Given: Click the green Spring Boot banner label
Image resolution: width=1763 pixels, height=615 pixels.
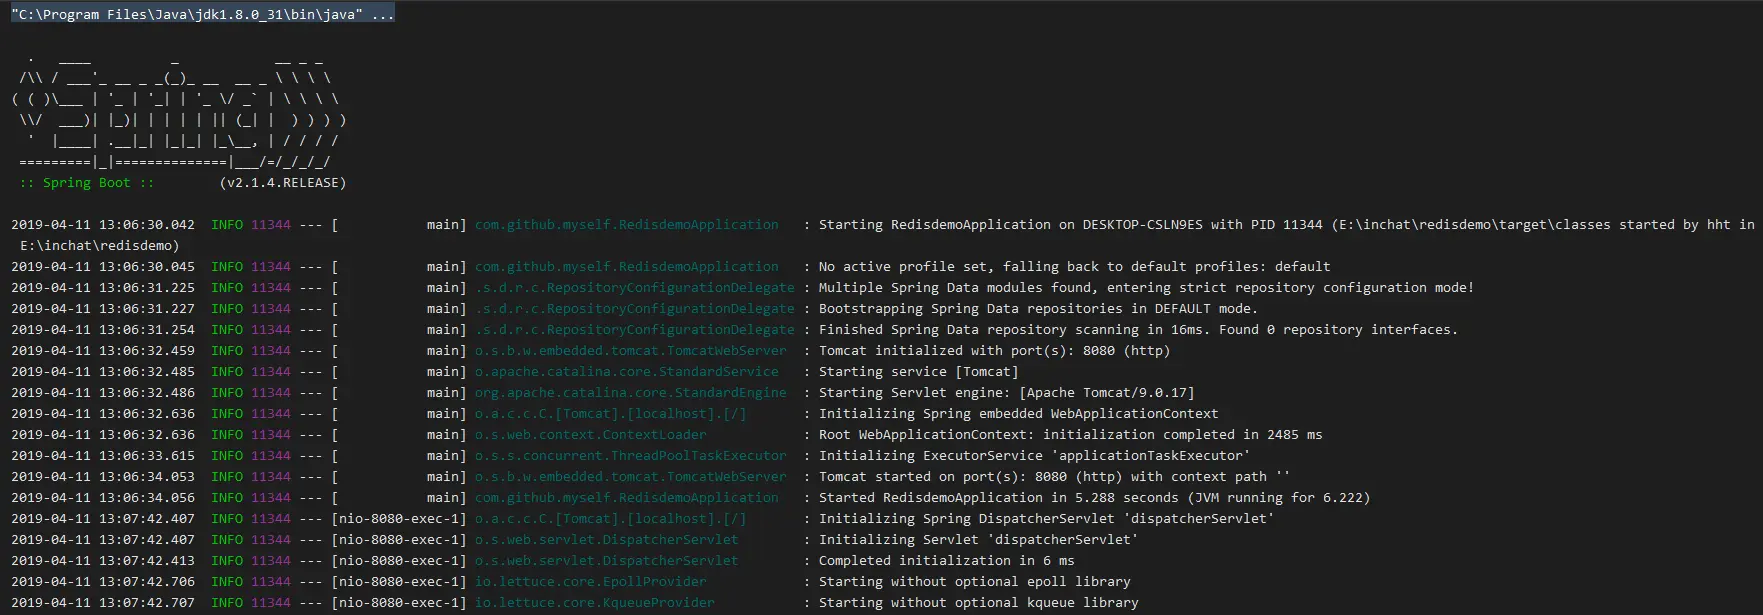Looking at the screenshot, I should pos(86,183).
